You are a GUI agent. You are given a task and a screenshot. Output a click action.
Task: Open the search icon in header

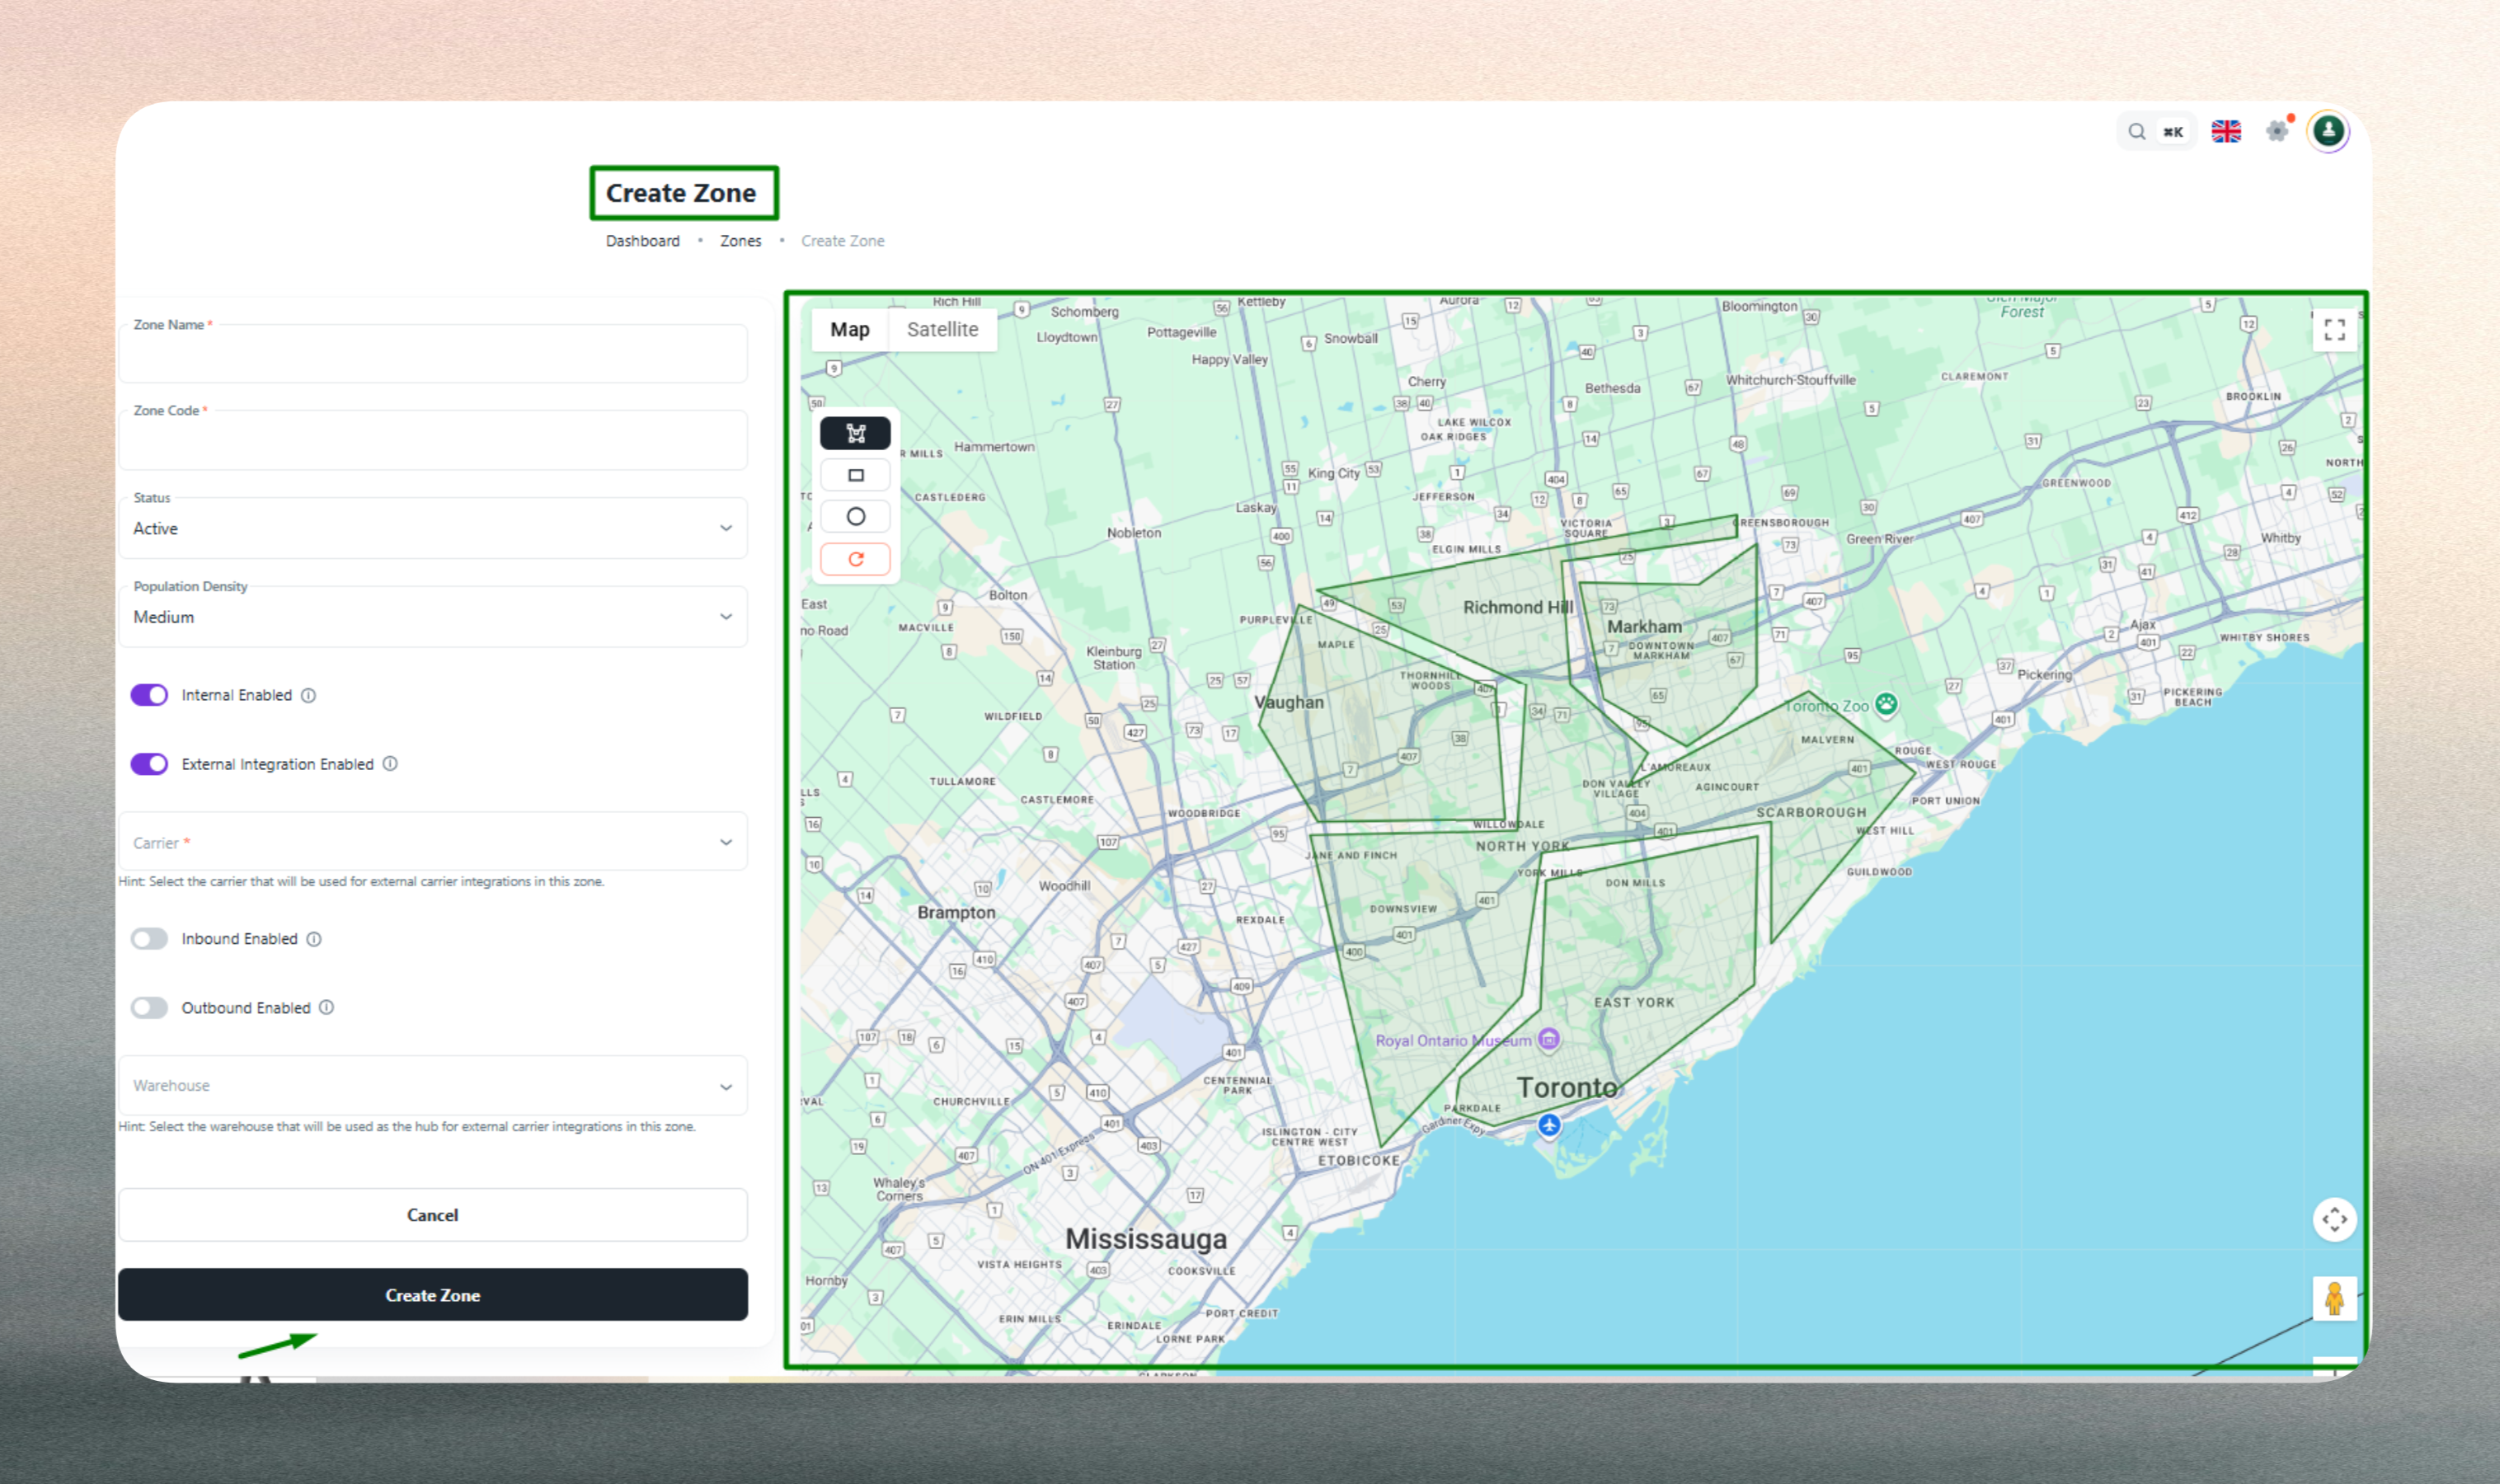pos(2136,132)
